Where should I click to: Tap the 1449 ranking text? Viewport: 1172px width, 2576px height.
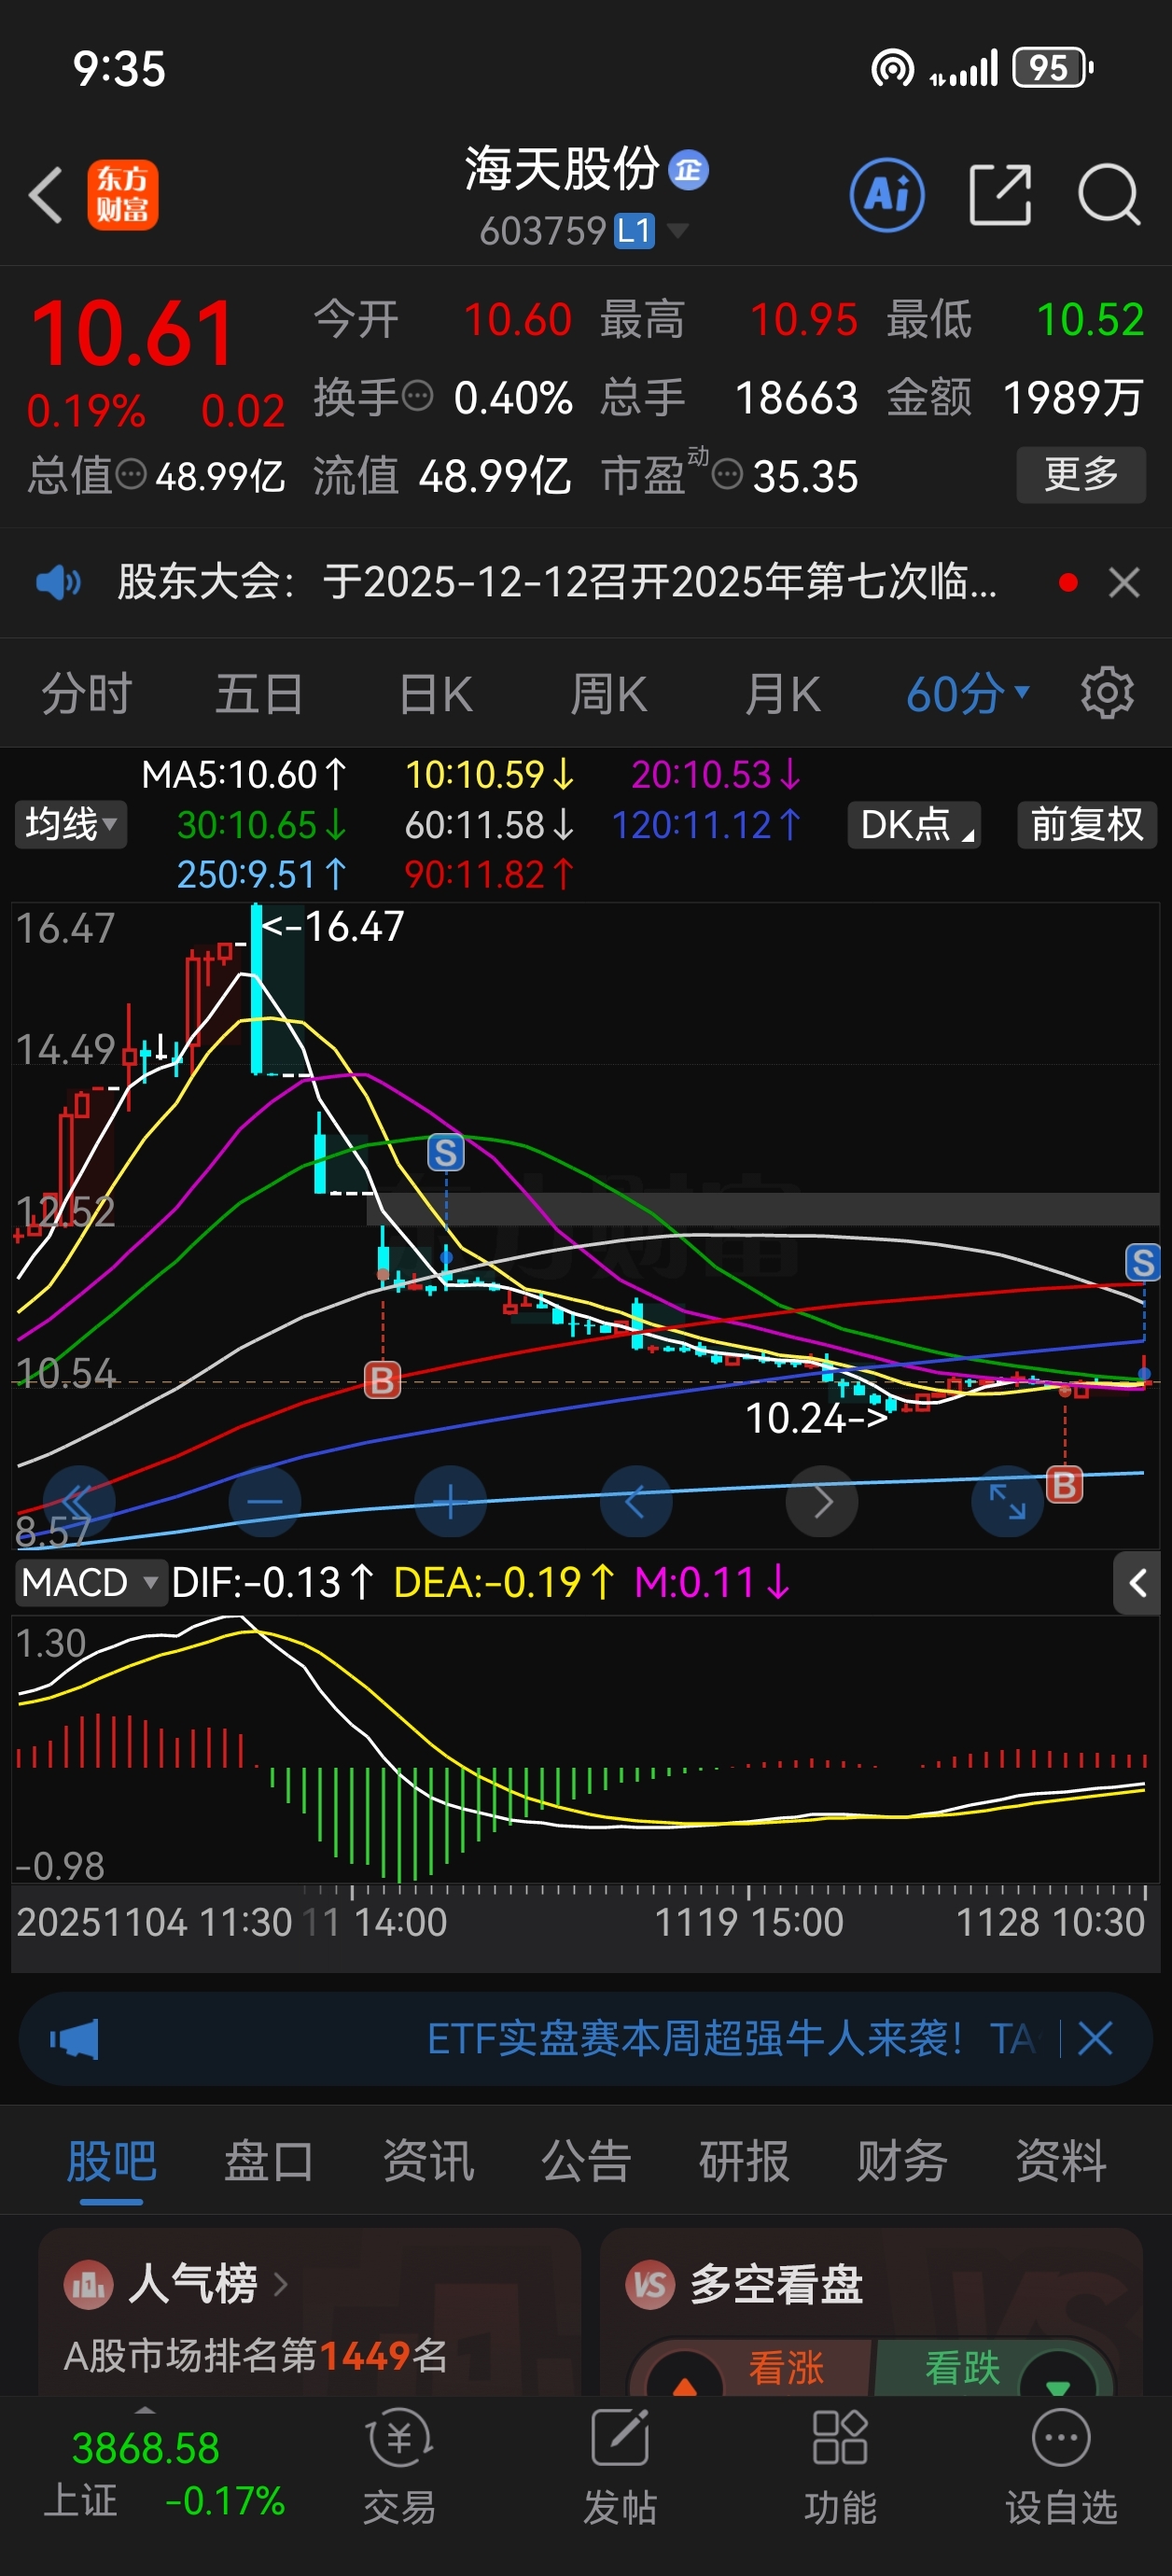point(363,2356)
